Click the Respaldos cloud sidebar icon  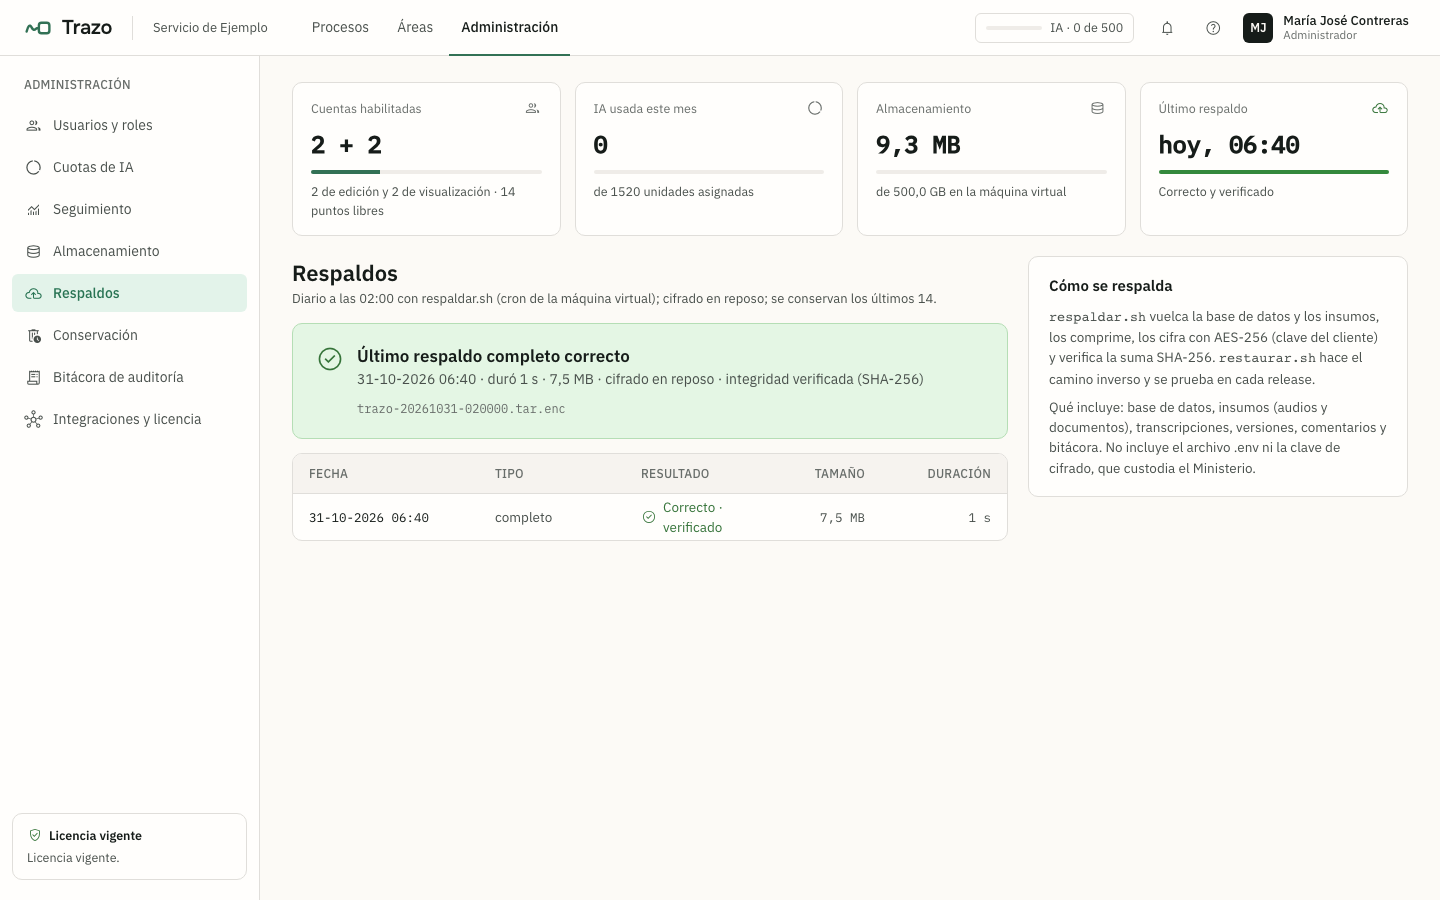[34, 294]
